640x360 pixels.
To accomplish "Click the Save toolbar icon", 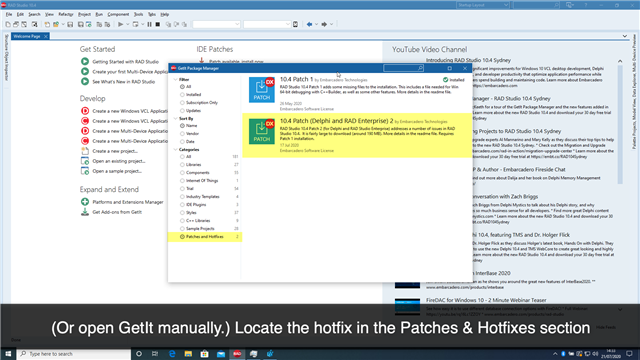I will click(70, 24).
